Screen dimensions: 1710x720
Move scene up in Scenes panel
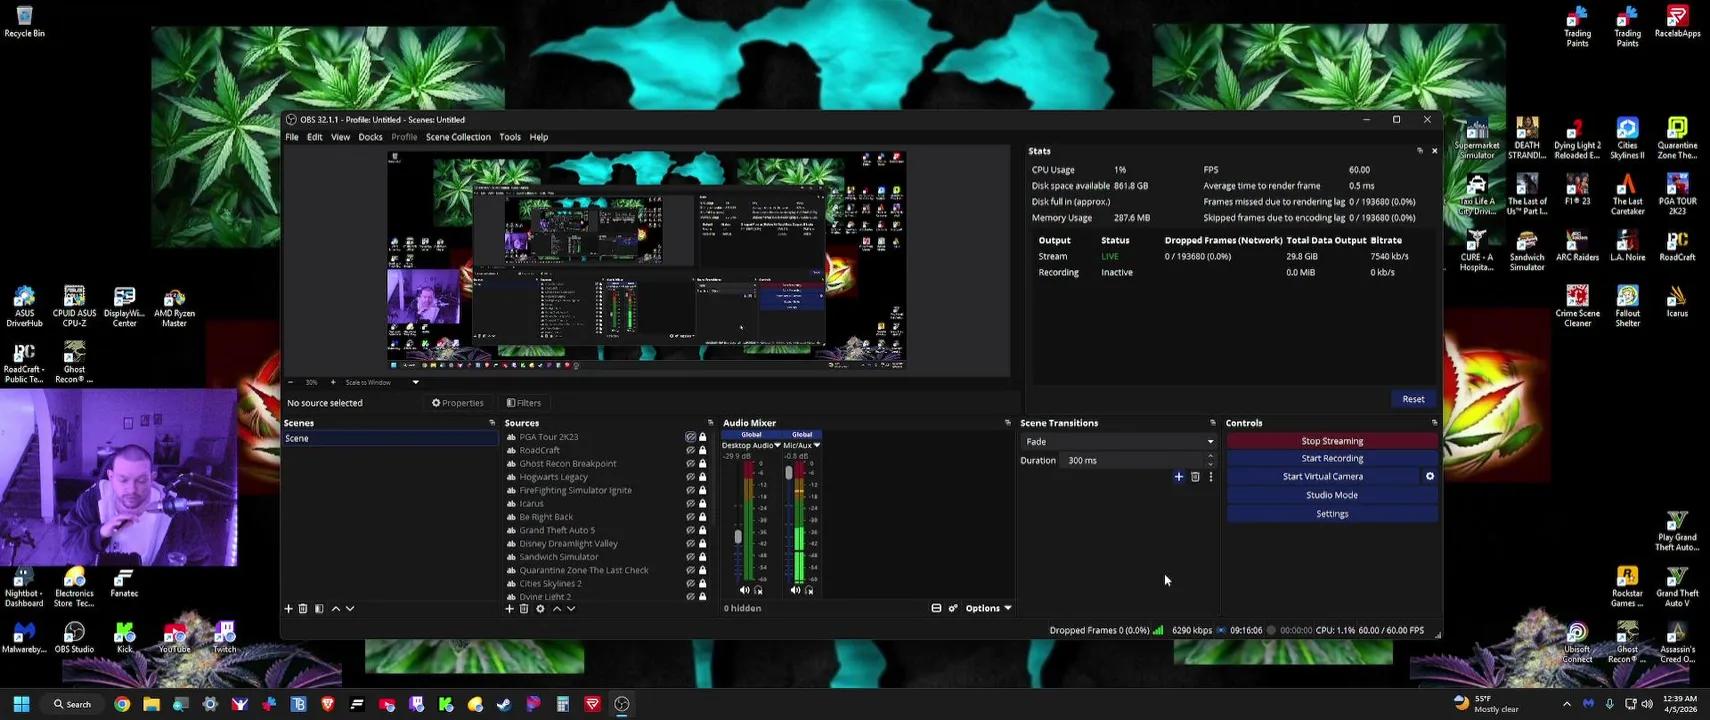pos(336,608)
